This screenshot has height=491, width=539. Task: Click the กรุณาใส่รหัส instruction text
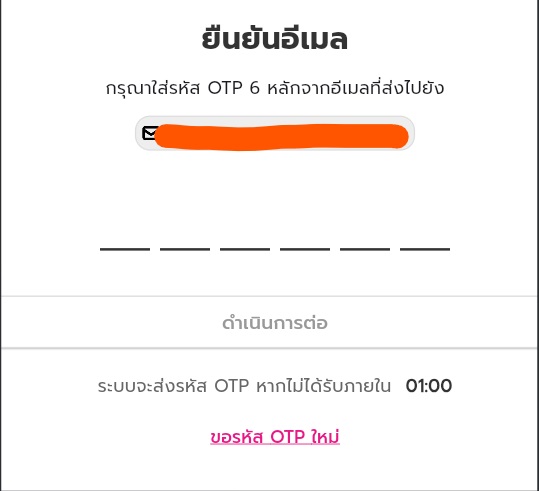tap(275, 88)
